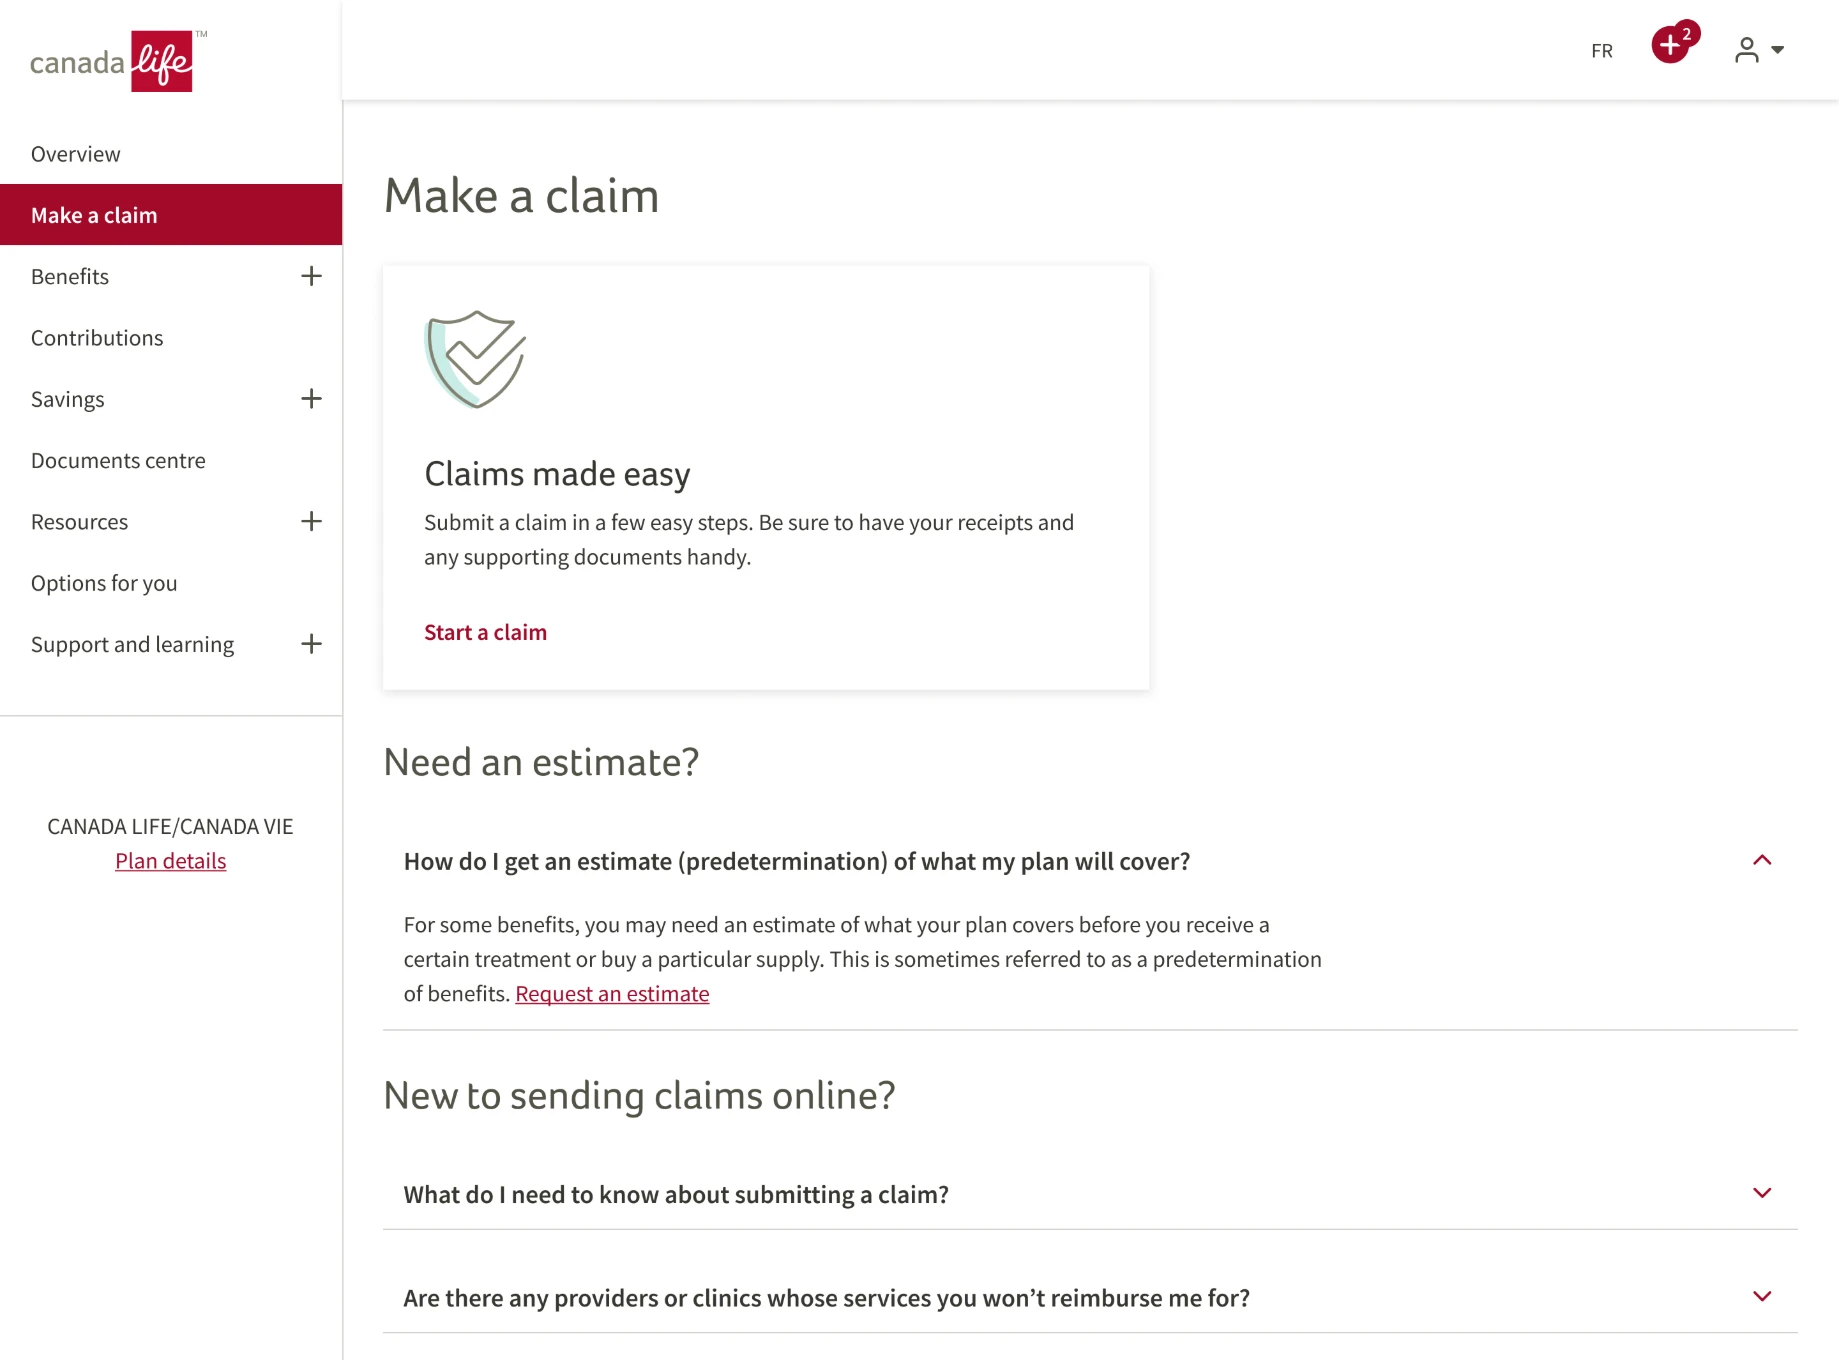Click the shield checkmark claims icon
The width and height of the screenshot is (1839, 1360).
pyautogui.click(x=476, y=359)
